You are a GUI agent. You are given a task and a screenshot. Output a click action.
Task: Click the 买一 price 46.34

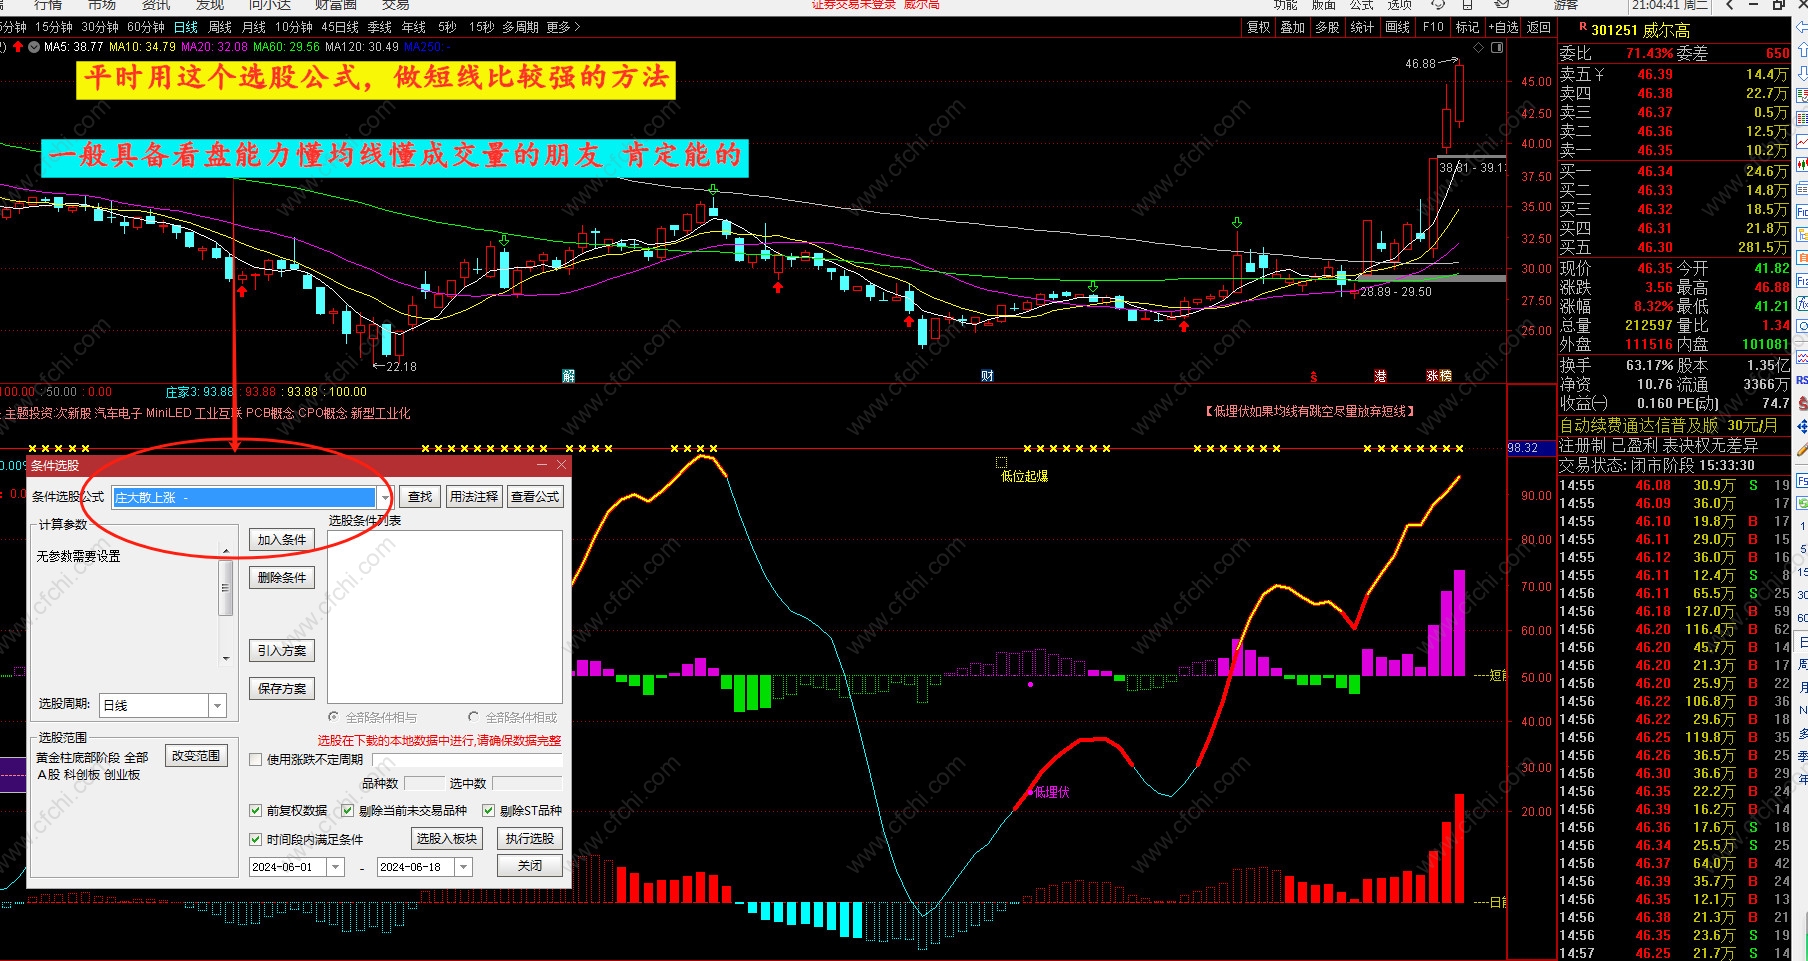click(1655, 172)
